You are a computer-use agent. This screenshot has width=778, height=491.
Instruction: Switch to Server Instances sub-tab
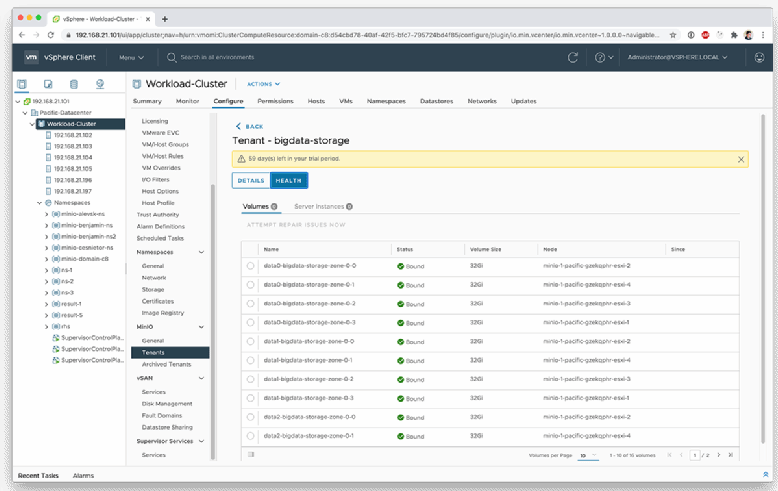323,206
